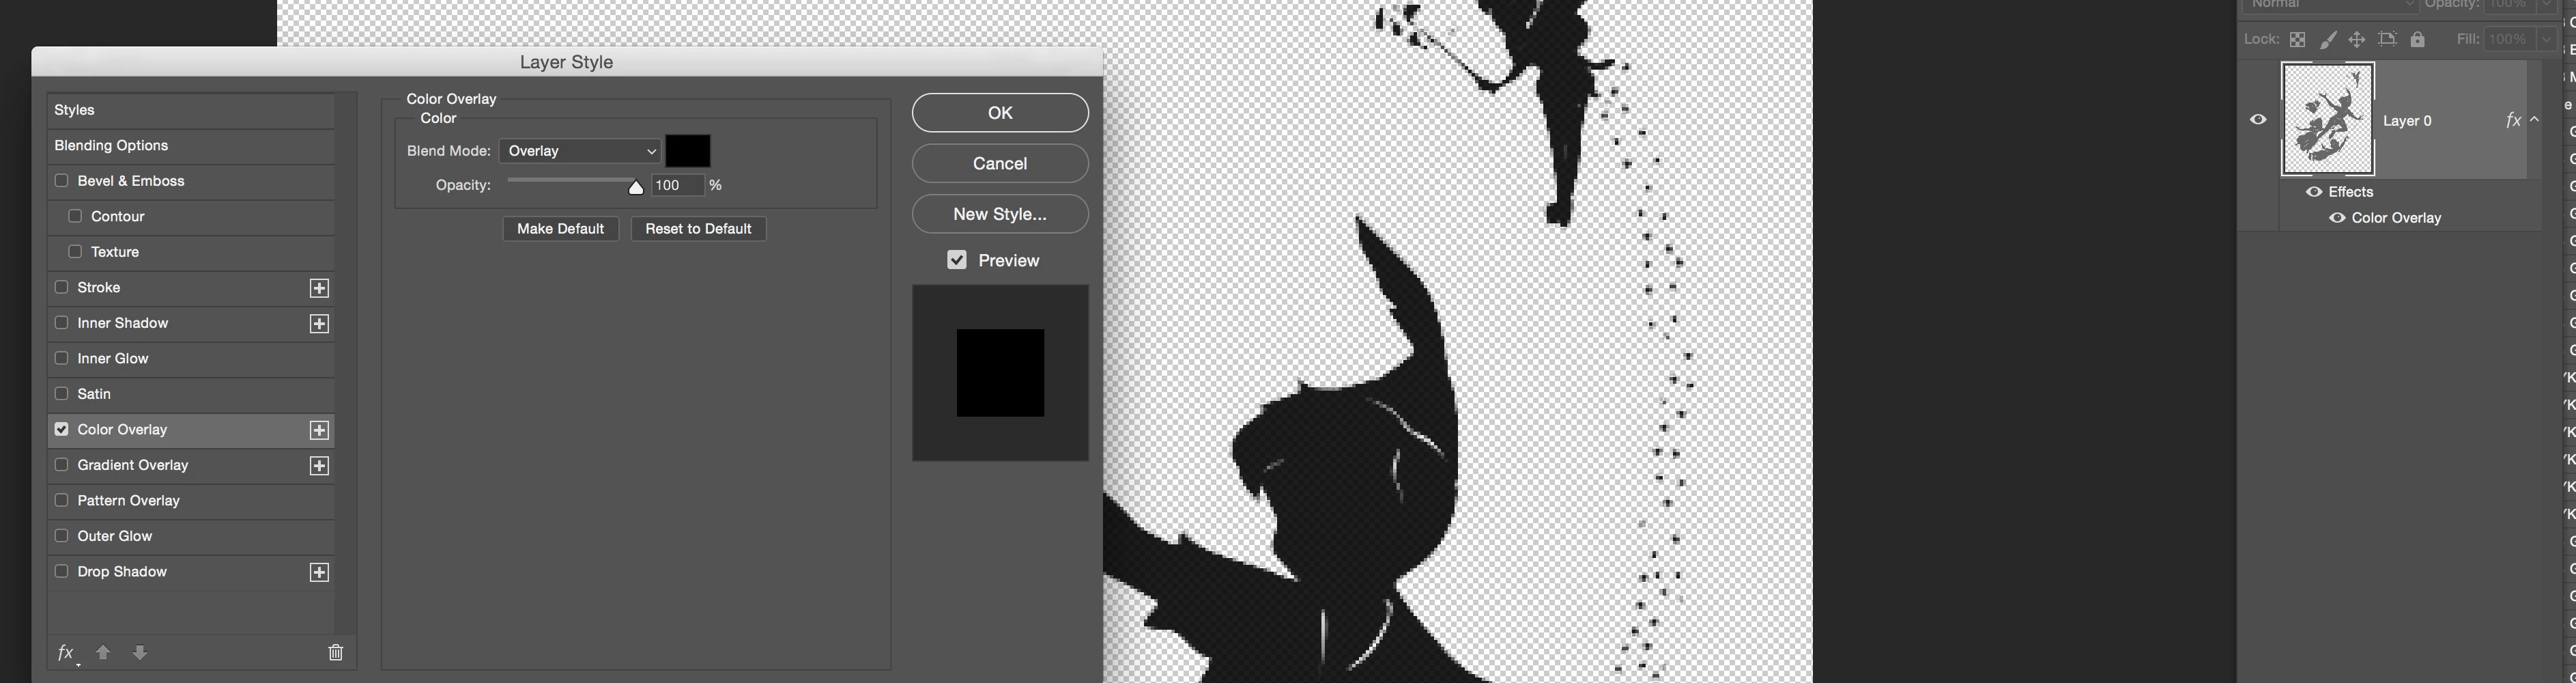Click the Reset to Default button

(x=698, y=229)
